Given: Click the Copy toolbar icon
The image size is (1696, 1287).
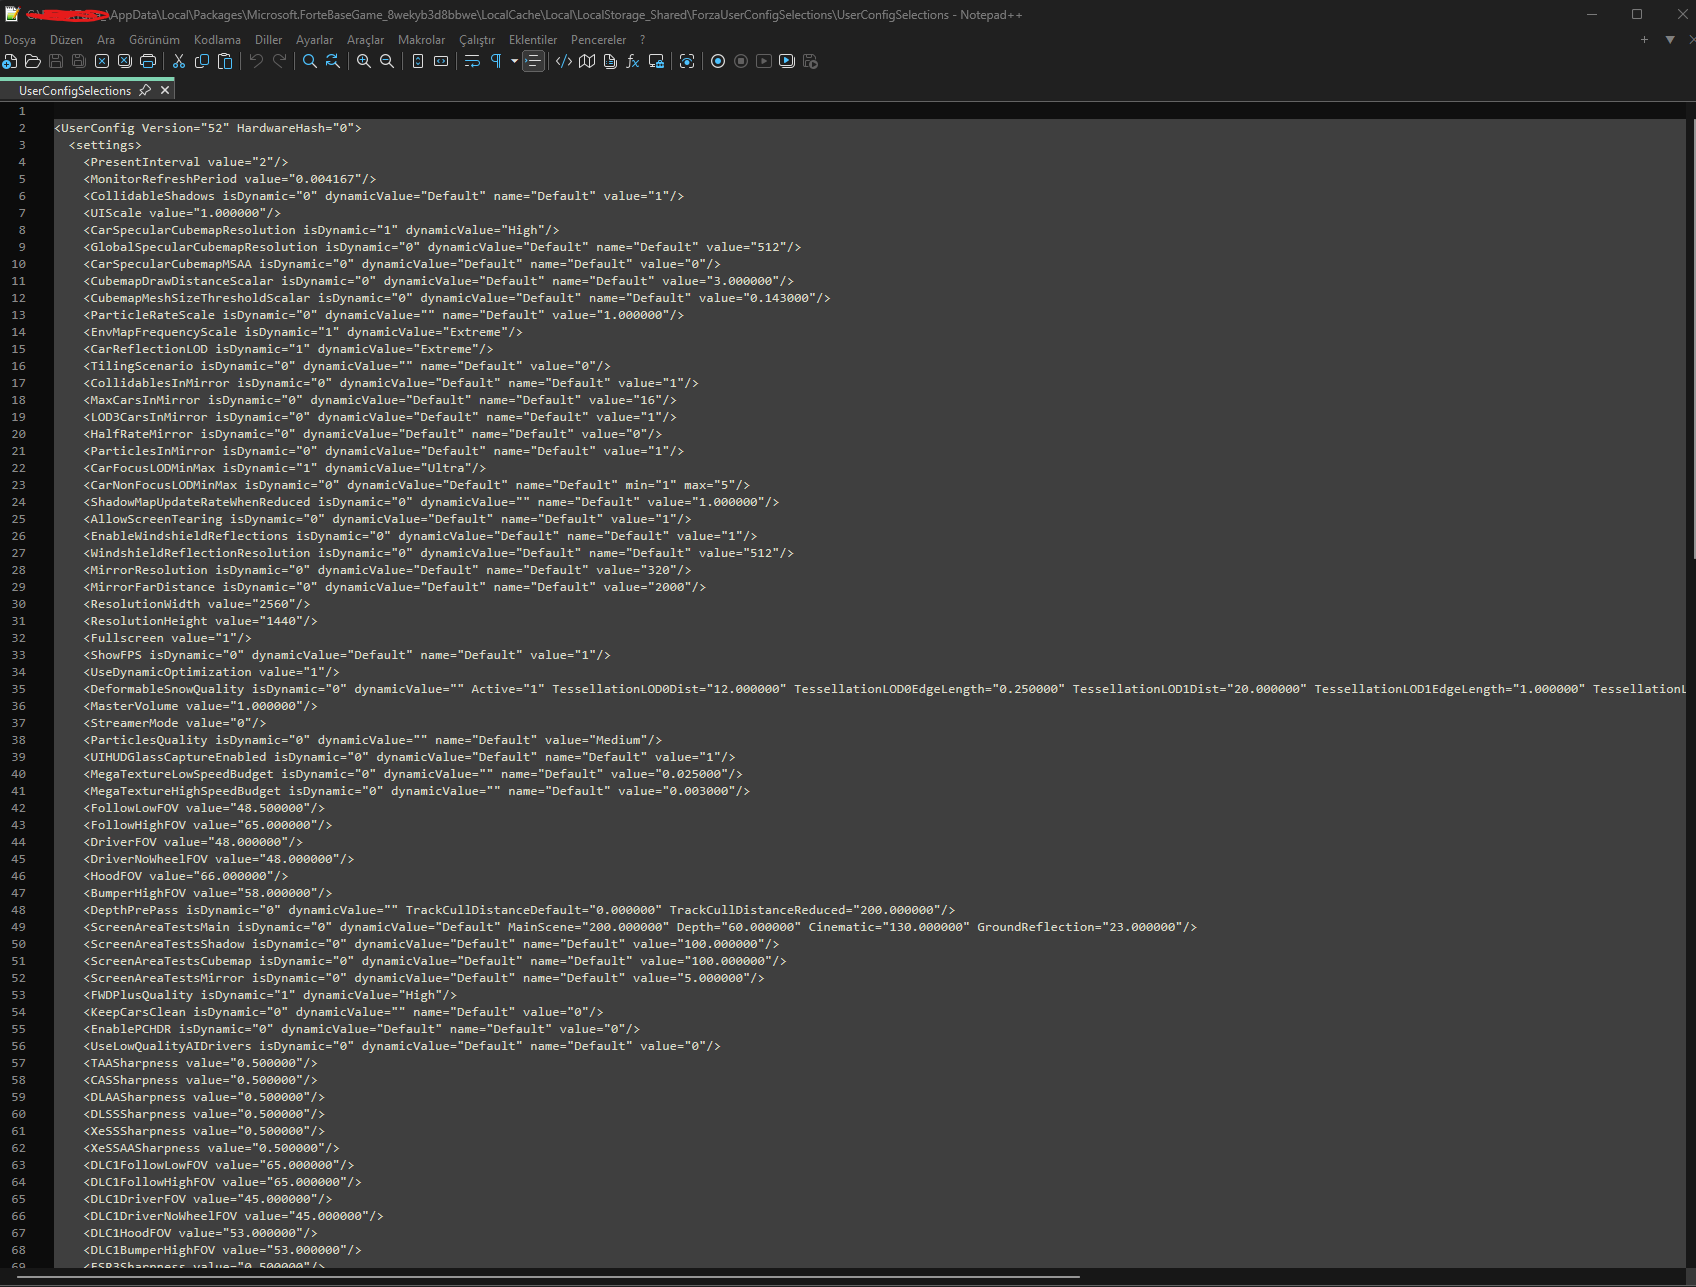Looking at the screenshot, I should [x=202, y=61].
